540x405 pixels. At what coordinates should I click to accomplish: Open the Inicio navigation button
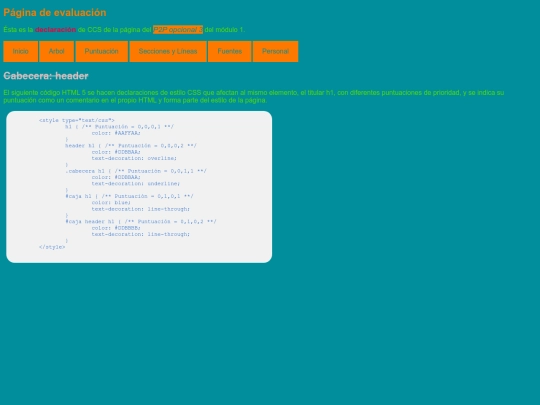[21, 51]
